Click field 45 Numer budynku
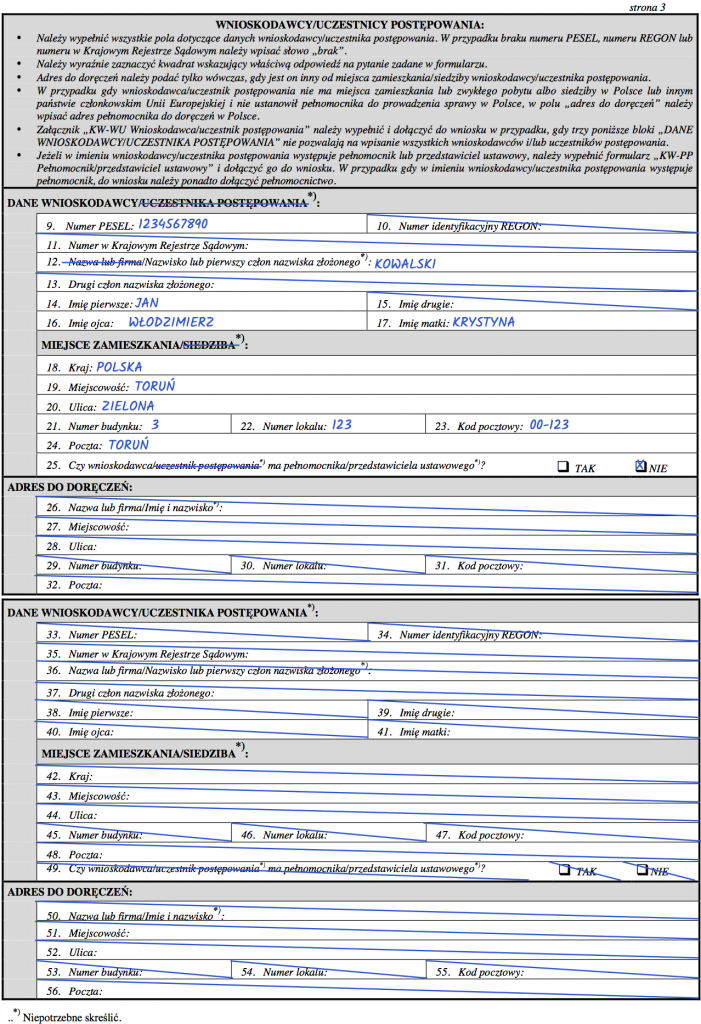The image size is (701, 1024). coord(134,833)
